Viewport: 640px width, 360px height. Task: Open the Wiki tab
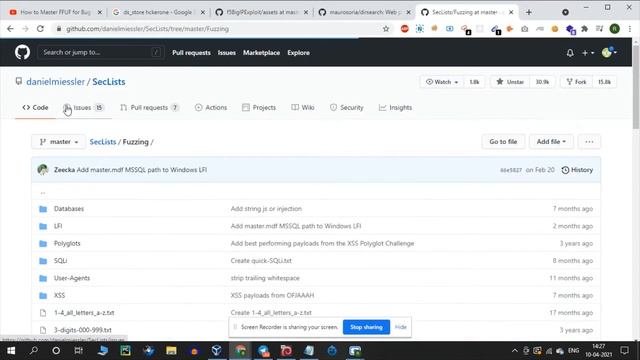coord(303,107)
